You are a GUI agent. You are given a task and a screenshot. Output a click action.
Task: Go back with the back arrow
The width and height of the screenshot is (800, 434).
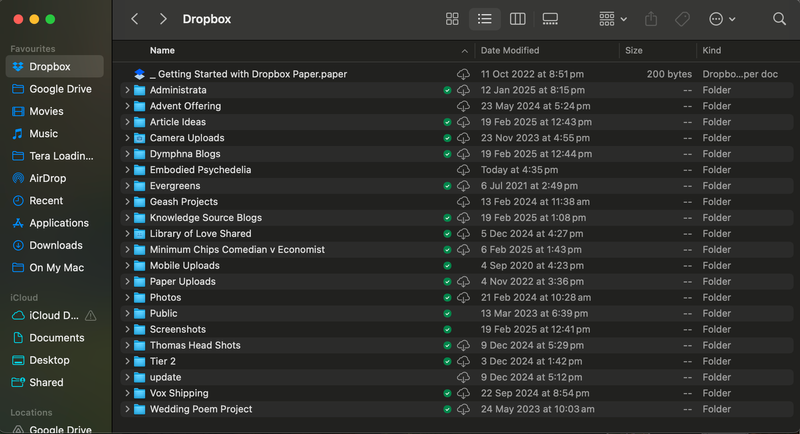(x=135, y=19)
